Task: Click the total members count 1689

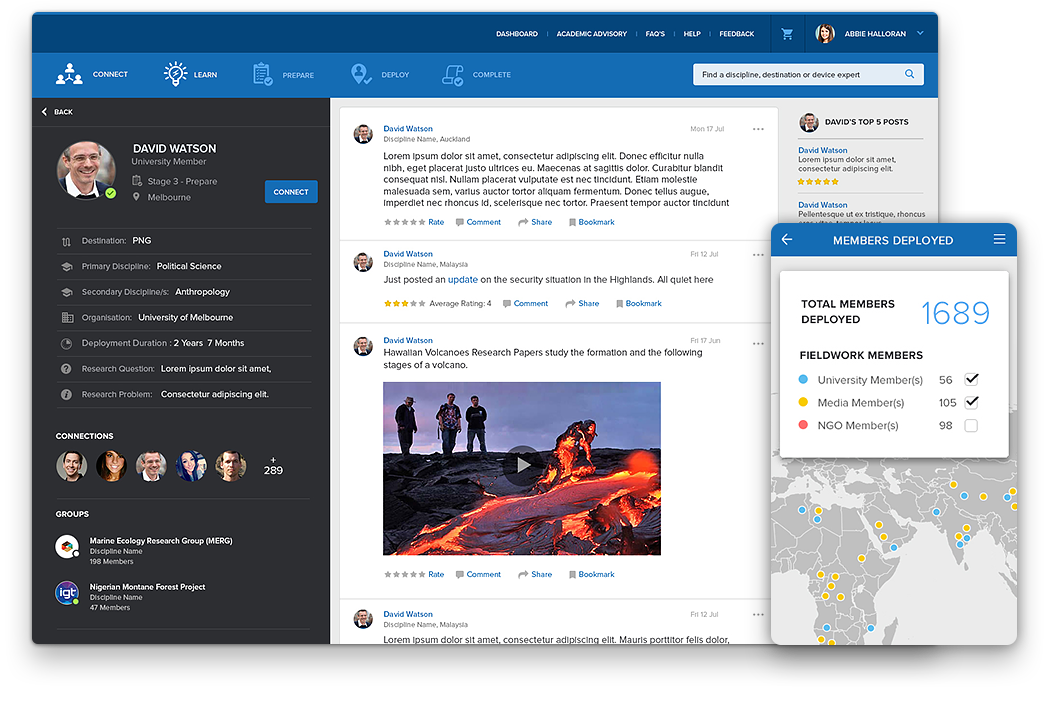Action: pos(955,313)
